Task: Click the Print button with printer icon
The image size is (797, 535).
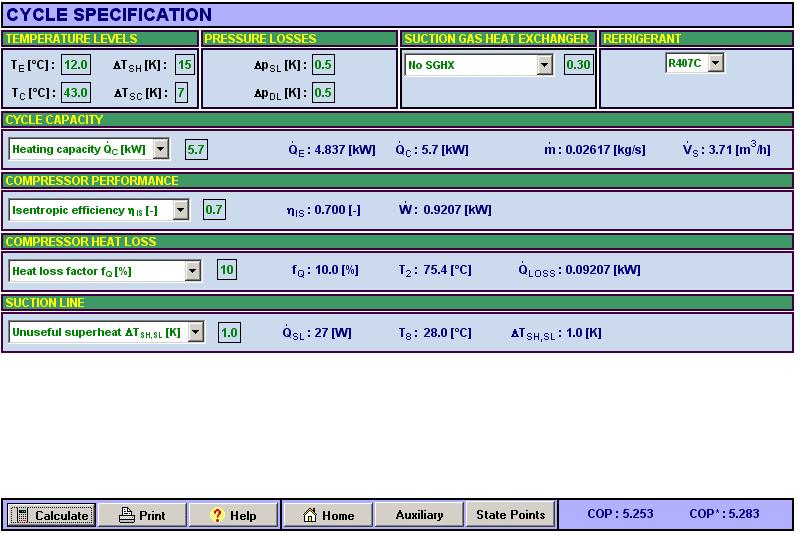Action: (142, 515)
